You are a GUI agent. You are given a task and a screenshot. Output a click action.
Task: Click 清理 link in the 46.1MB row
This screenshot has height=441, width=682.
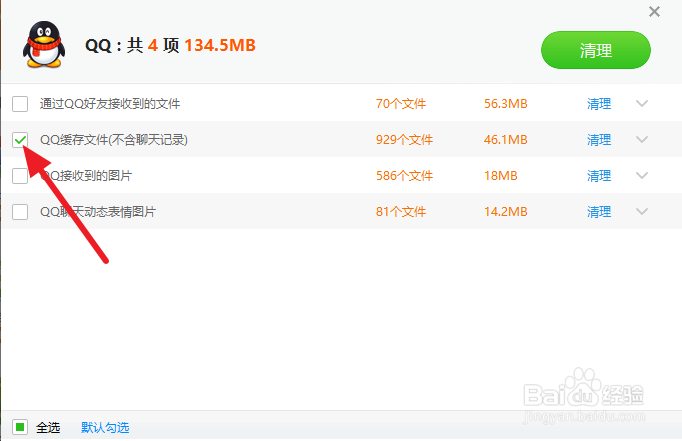click(599, 140)
